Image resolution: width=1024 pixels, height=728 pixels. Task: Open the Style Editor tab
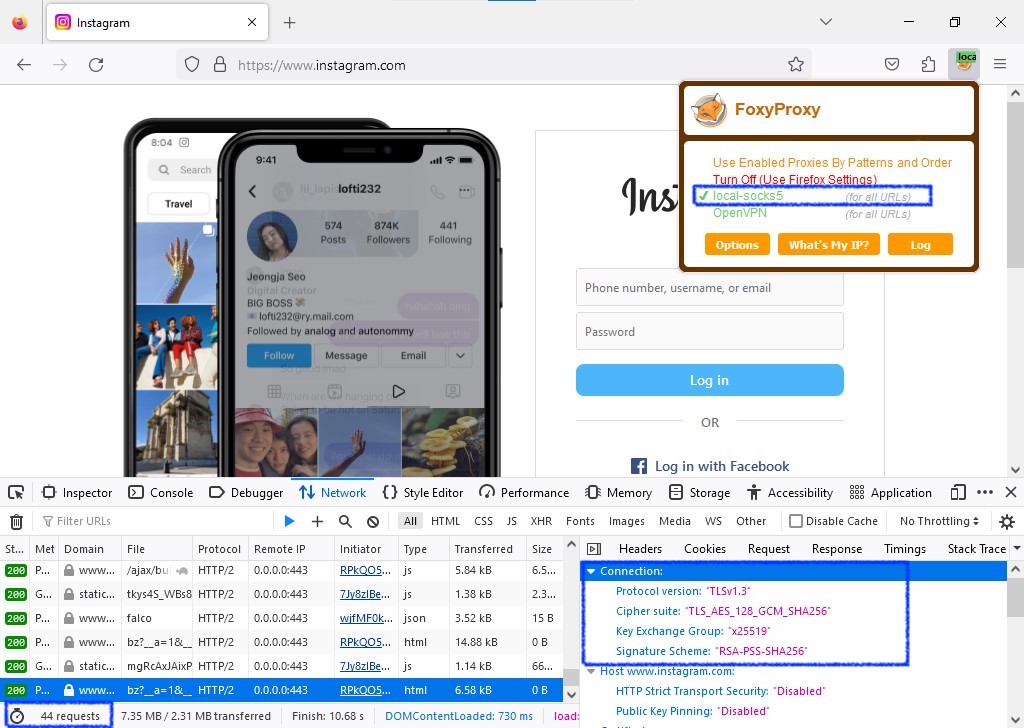pyautogui.click(x=423, y=492)
